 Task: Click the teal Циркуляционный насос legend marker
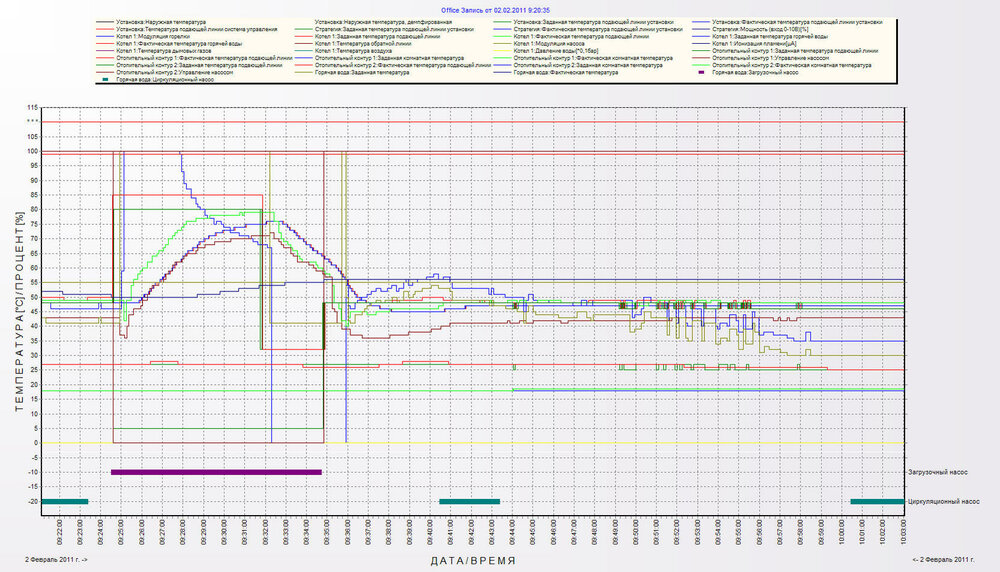[x=102, y=81]
